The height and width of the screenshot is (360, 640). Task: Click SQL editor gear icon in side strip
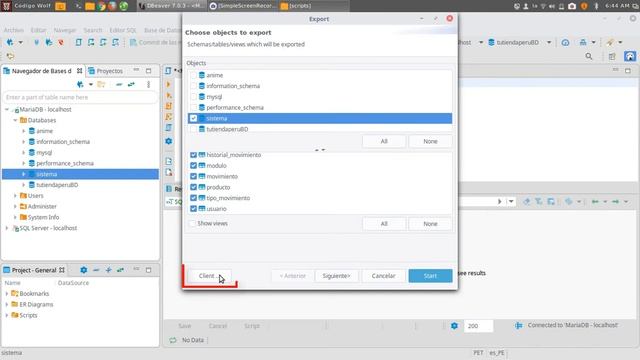(x=169, y=141)
